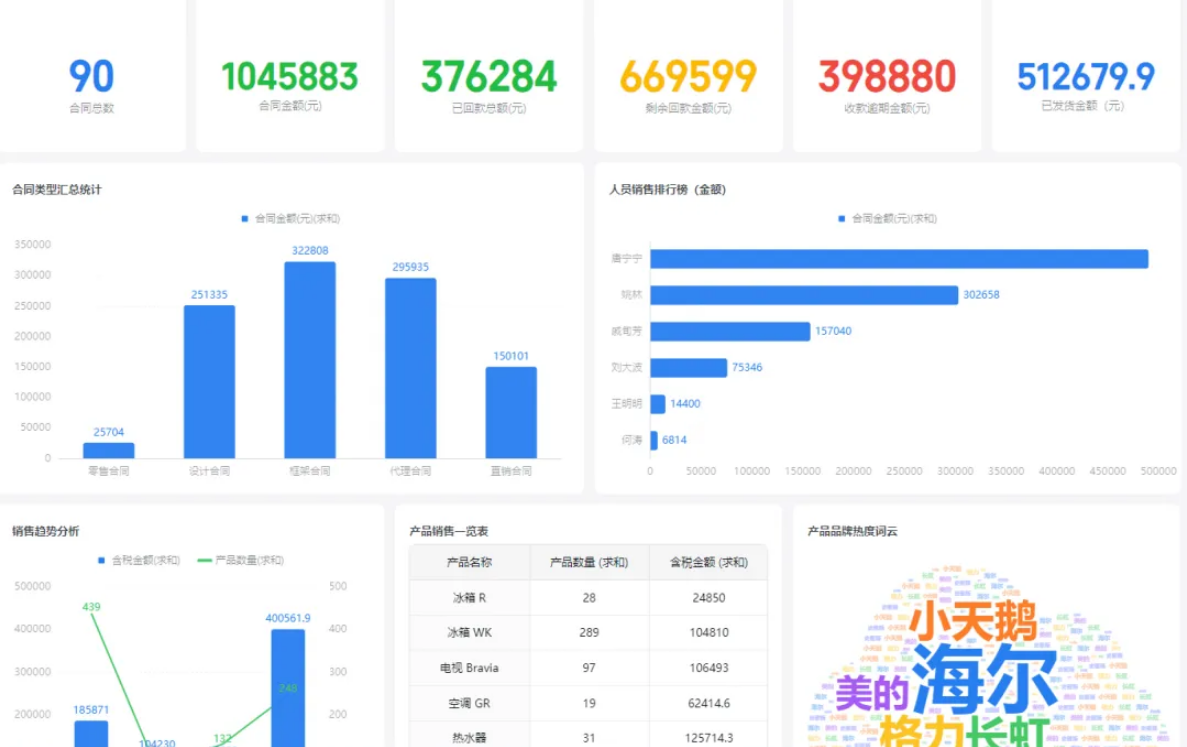The image size is (1187, 747).
Task: Toggle 合同金额 legend in 人员销售排行榜 chart
Action: click(x=887, y=219)
